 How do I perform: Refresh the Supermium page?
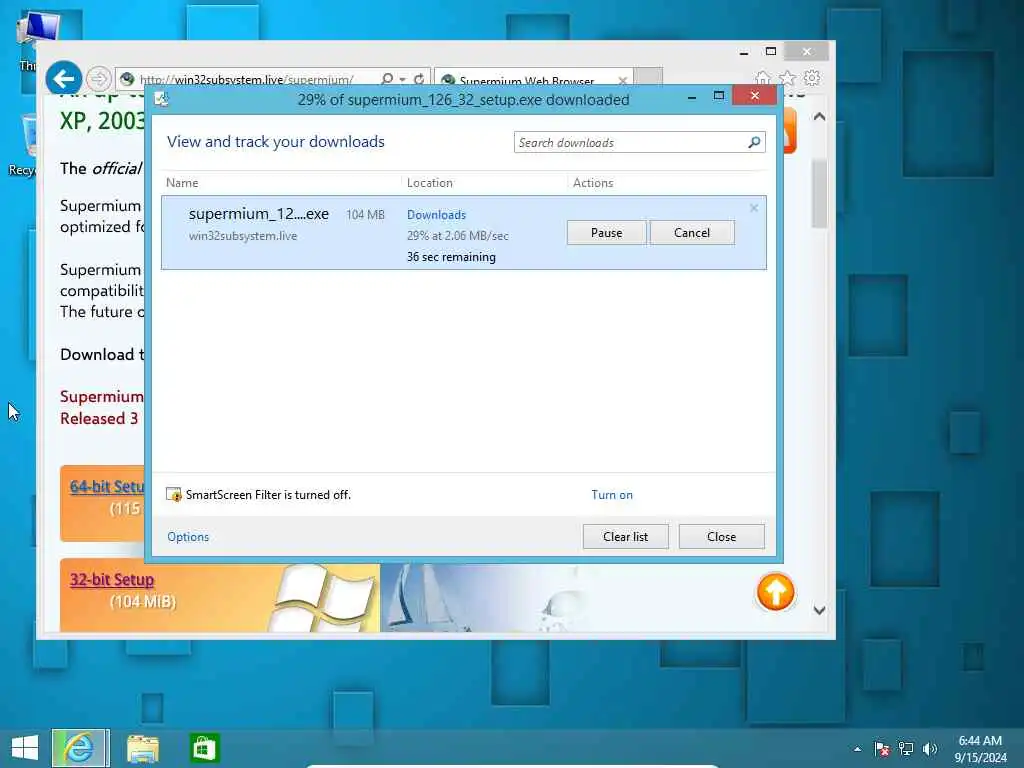(x=419, y=79)
